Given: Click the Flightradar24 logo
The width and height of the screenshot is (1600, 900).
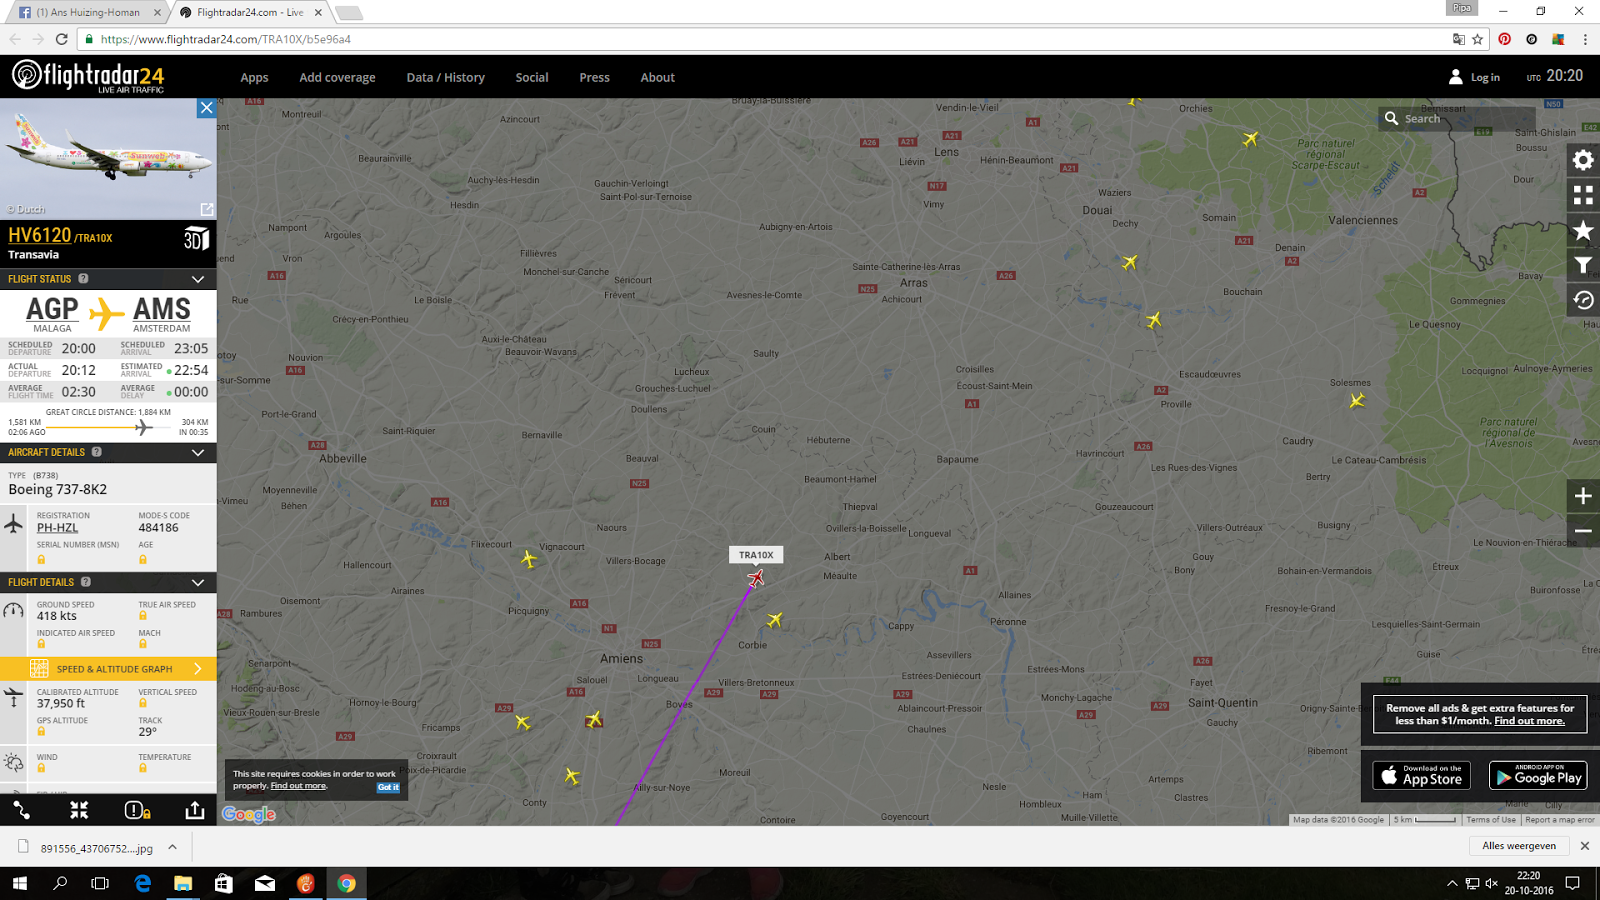Looking at the screenshot, I should (x=88, y=76).
